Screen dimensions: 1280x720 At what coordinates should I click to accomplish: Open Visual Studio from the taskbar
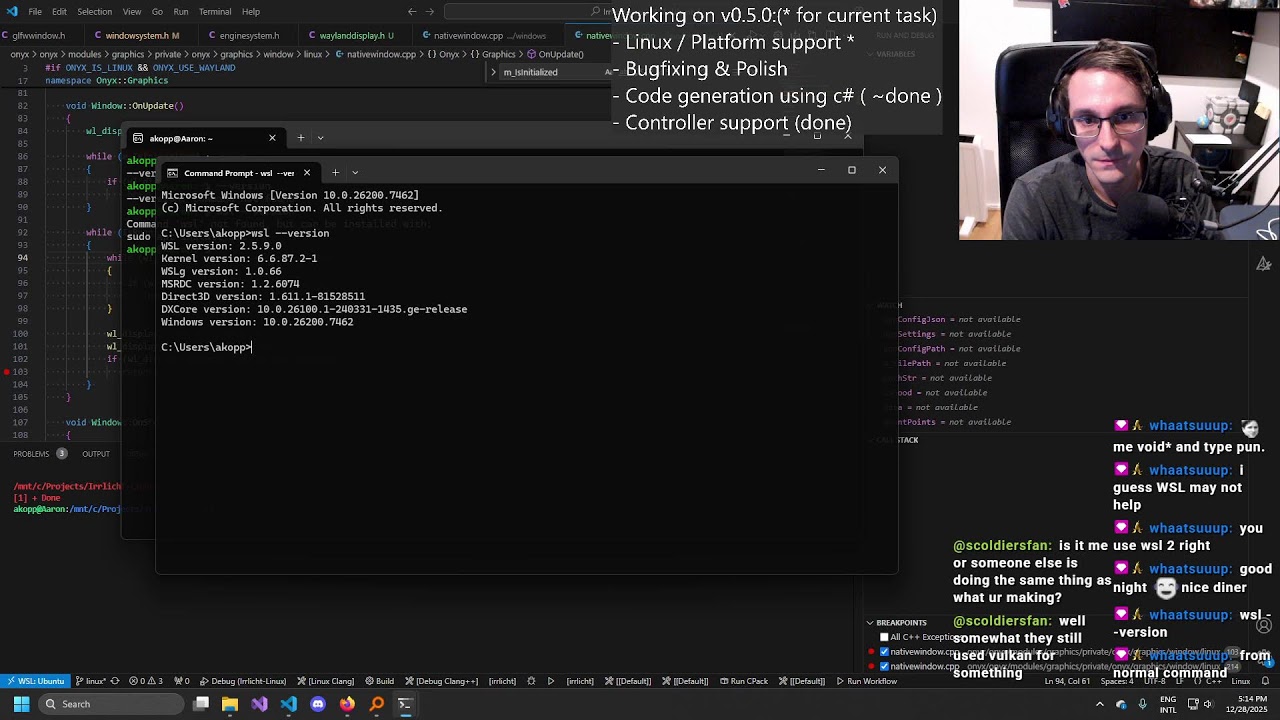(x=259, y=704)
